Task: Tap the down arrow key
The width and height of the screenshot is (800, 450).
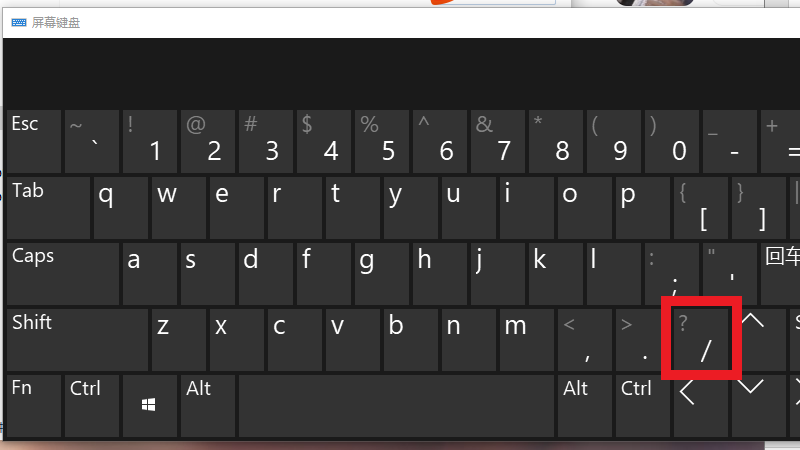Action: pos(759,406)
